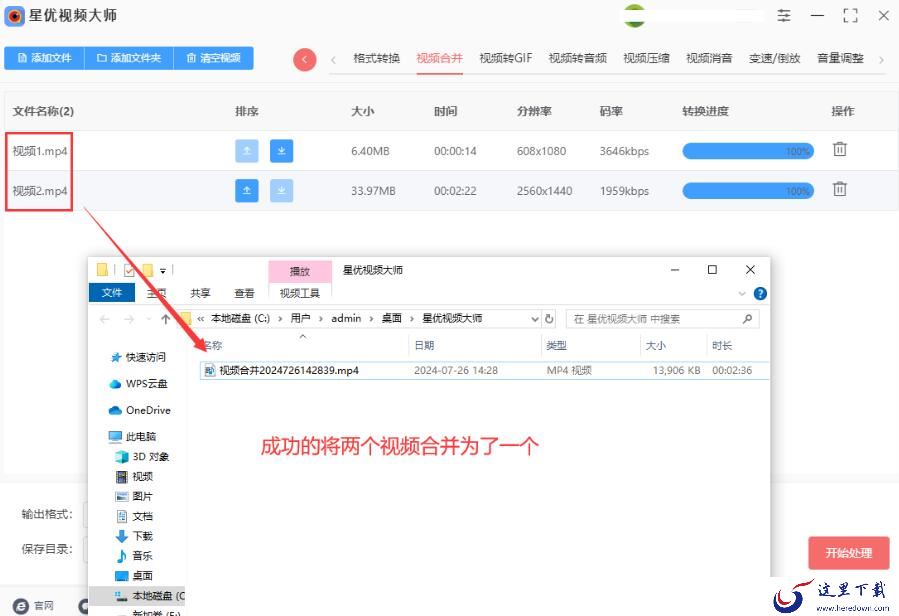Delete 视频2.mp4 with the trash icon
The image size is (899, 616).
(x=839, y=189)
